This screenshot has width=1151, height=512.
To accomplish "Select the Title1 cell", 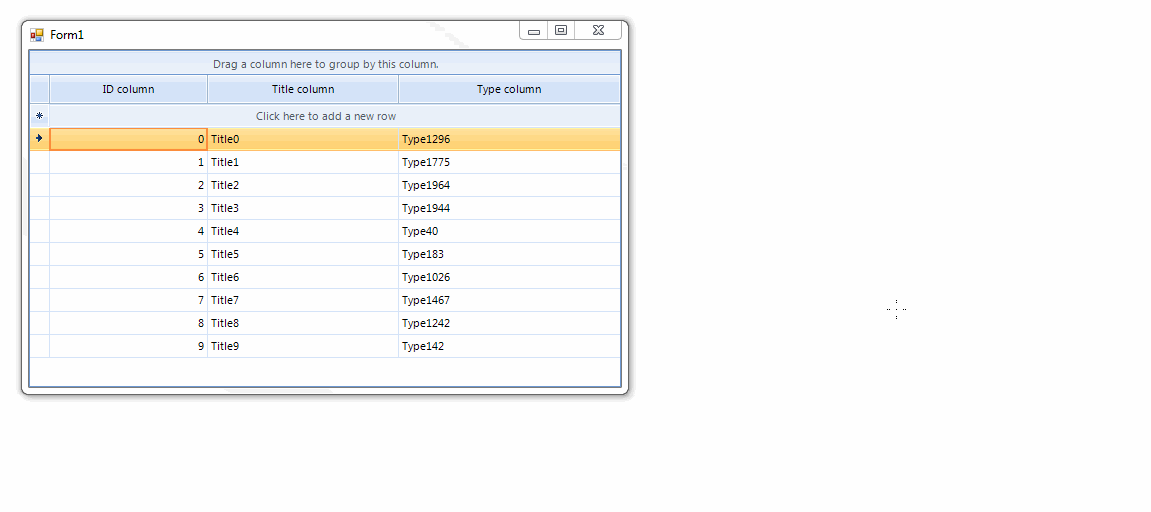I will 302,162.
